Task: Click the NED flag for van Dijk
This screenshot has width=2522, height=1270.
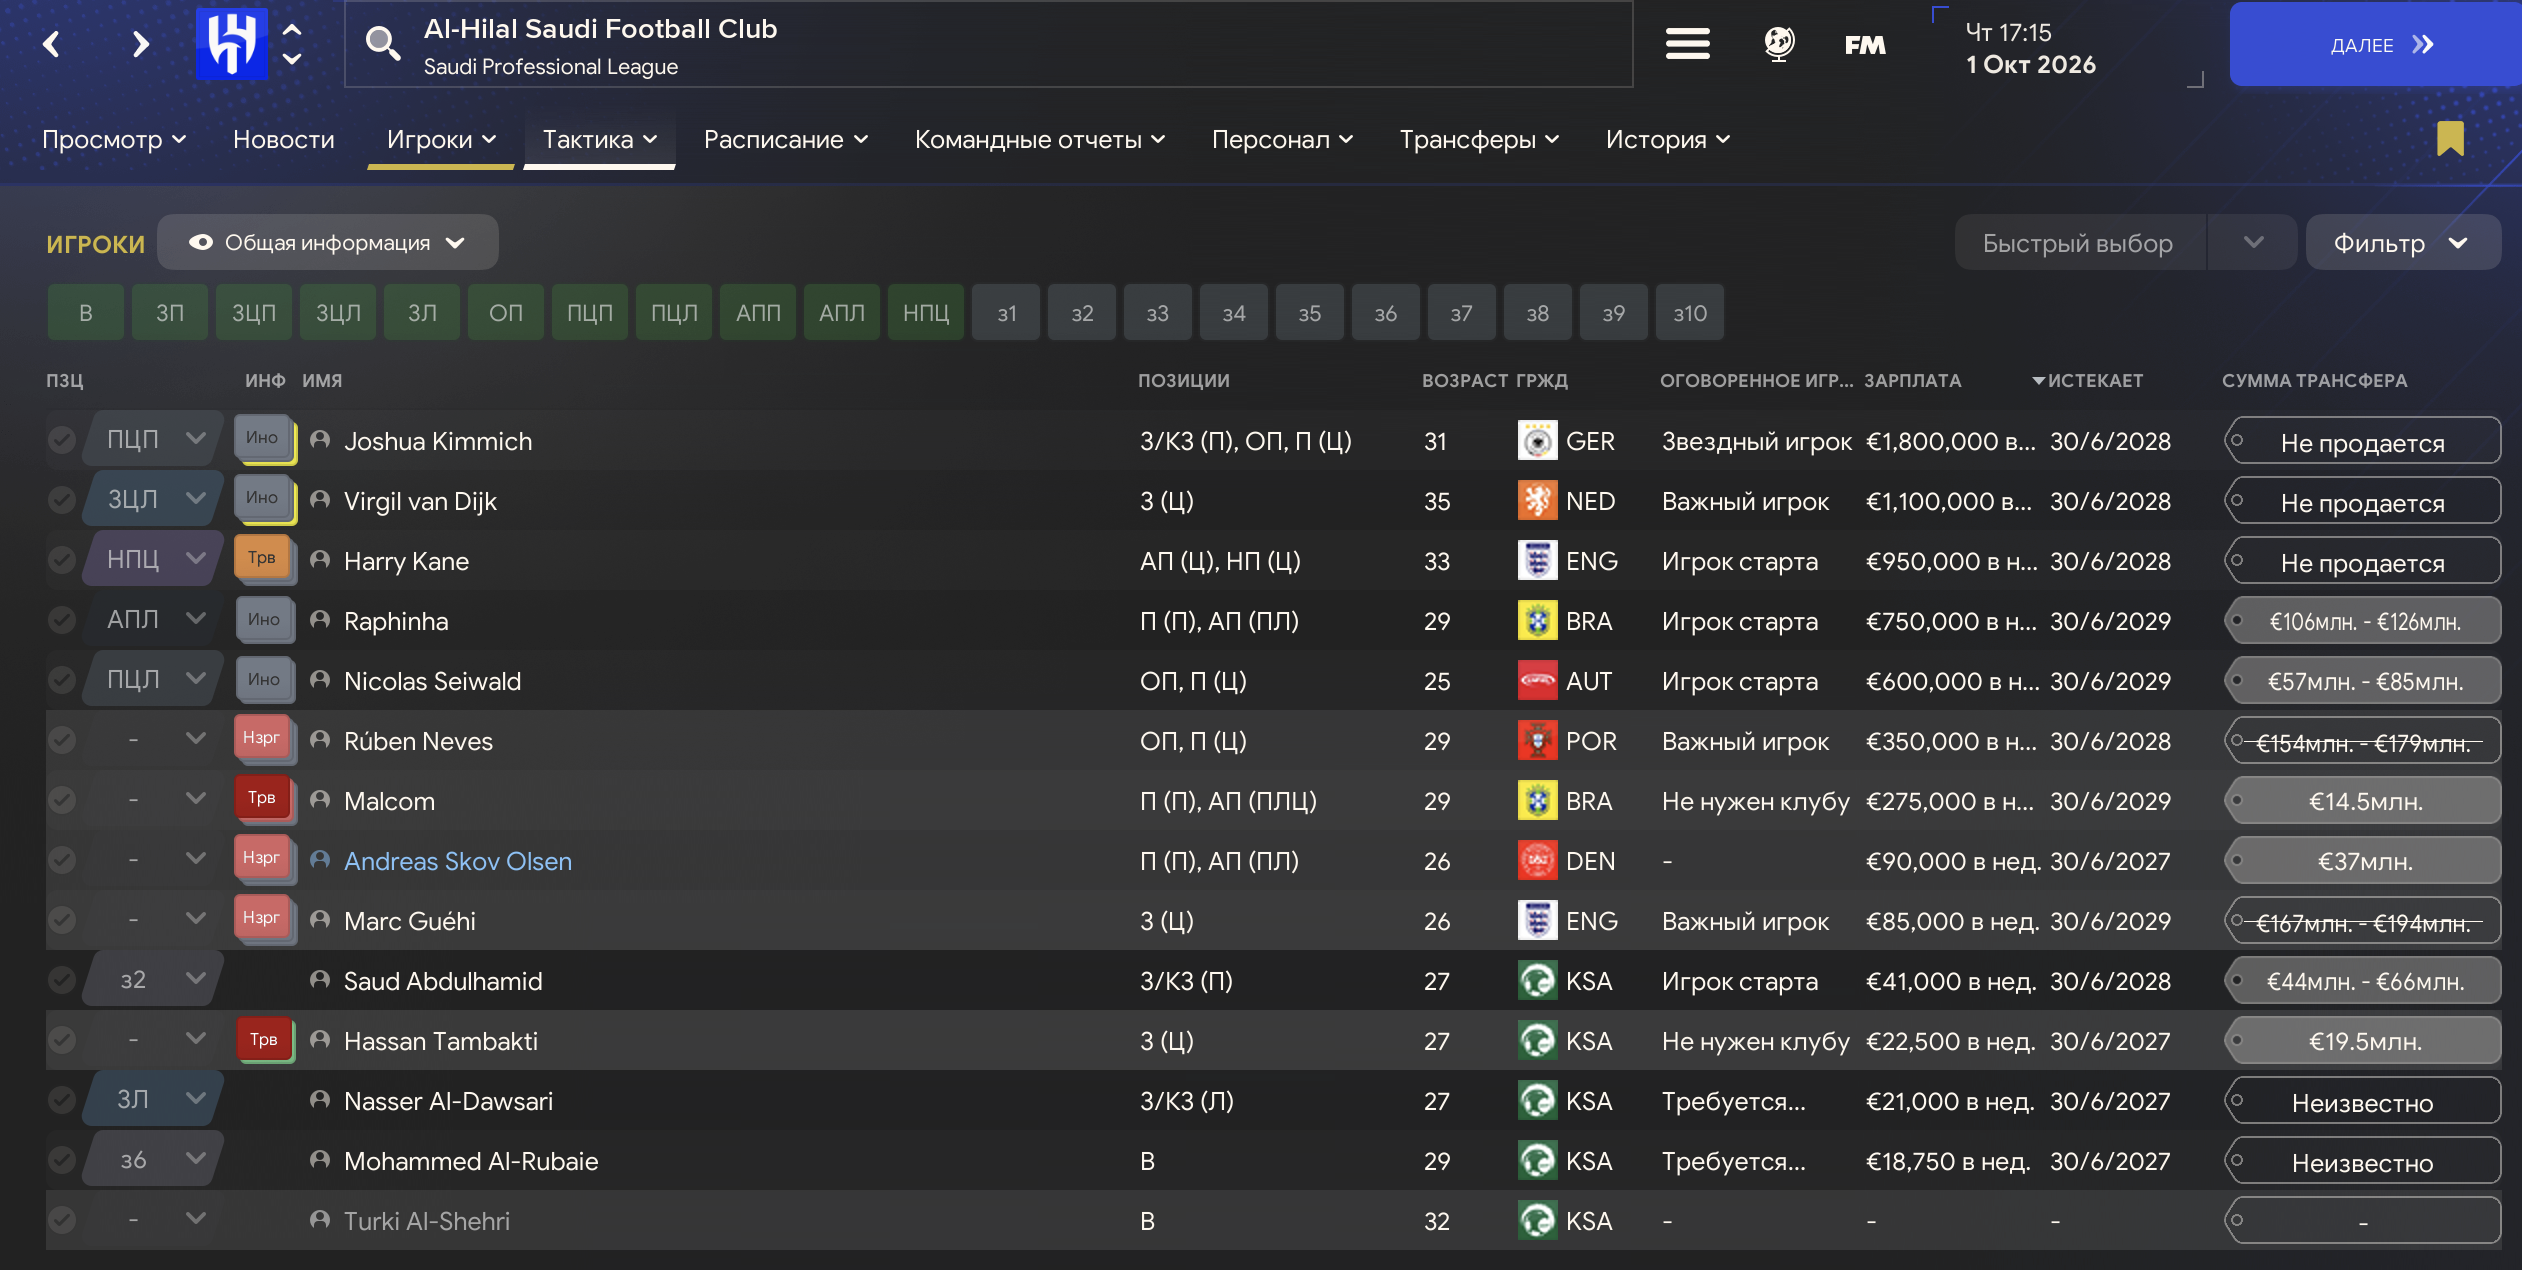Action: point(1537,501)
